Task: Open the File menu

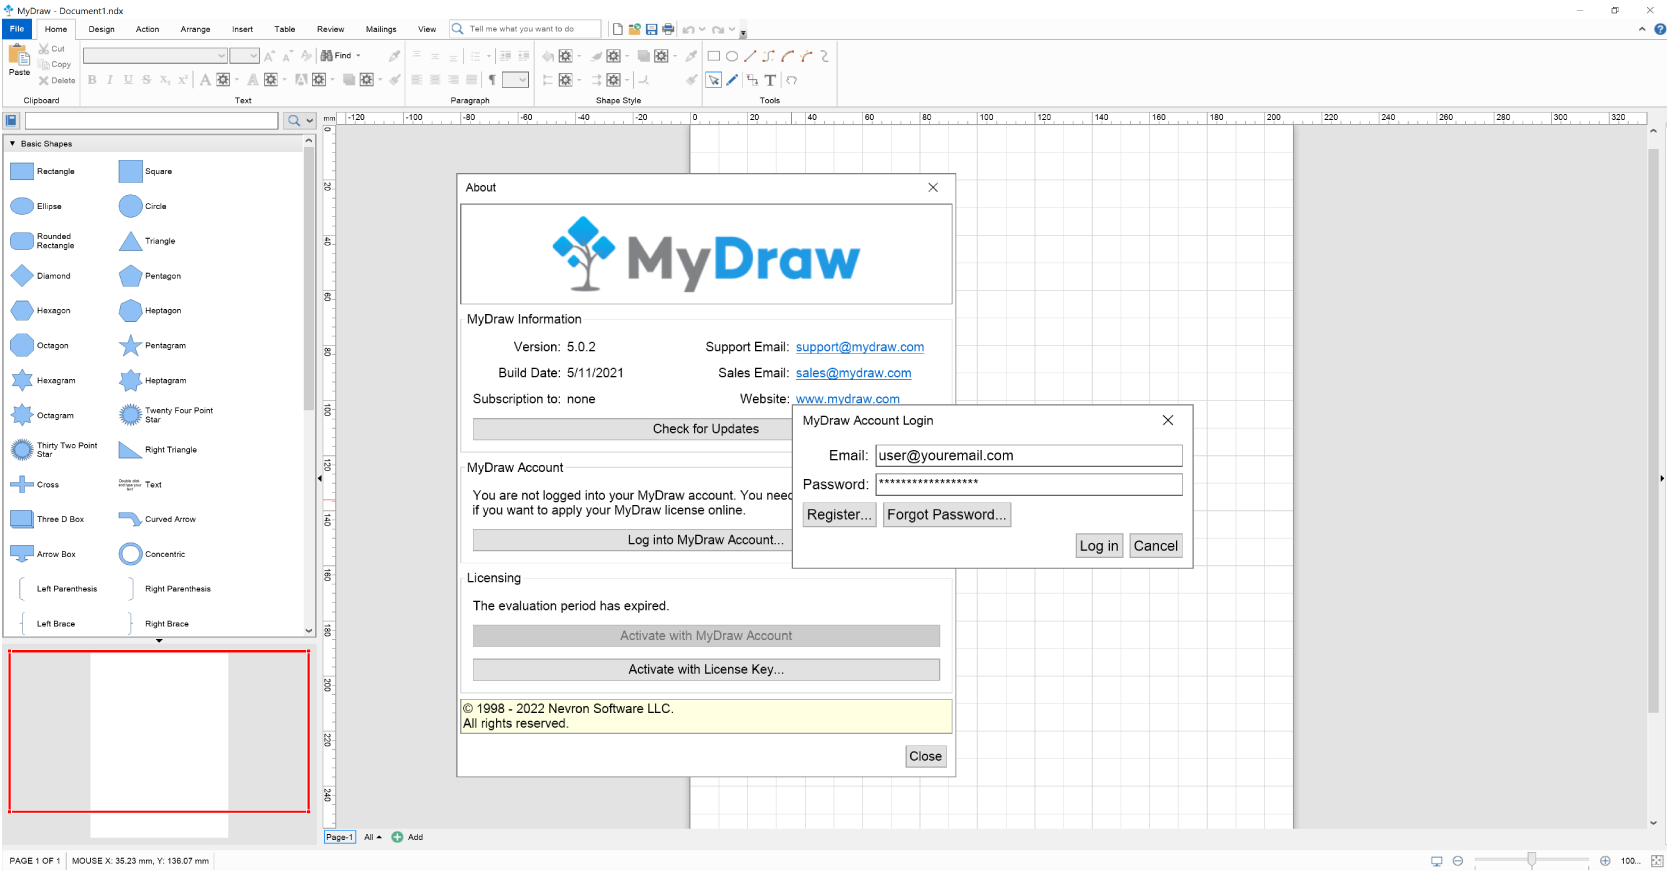Action: (17, 29)
